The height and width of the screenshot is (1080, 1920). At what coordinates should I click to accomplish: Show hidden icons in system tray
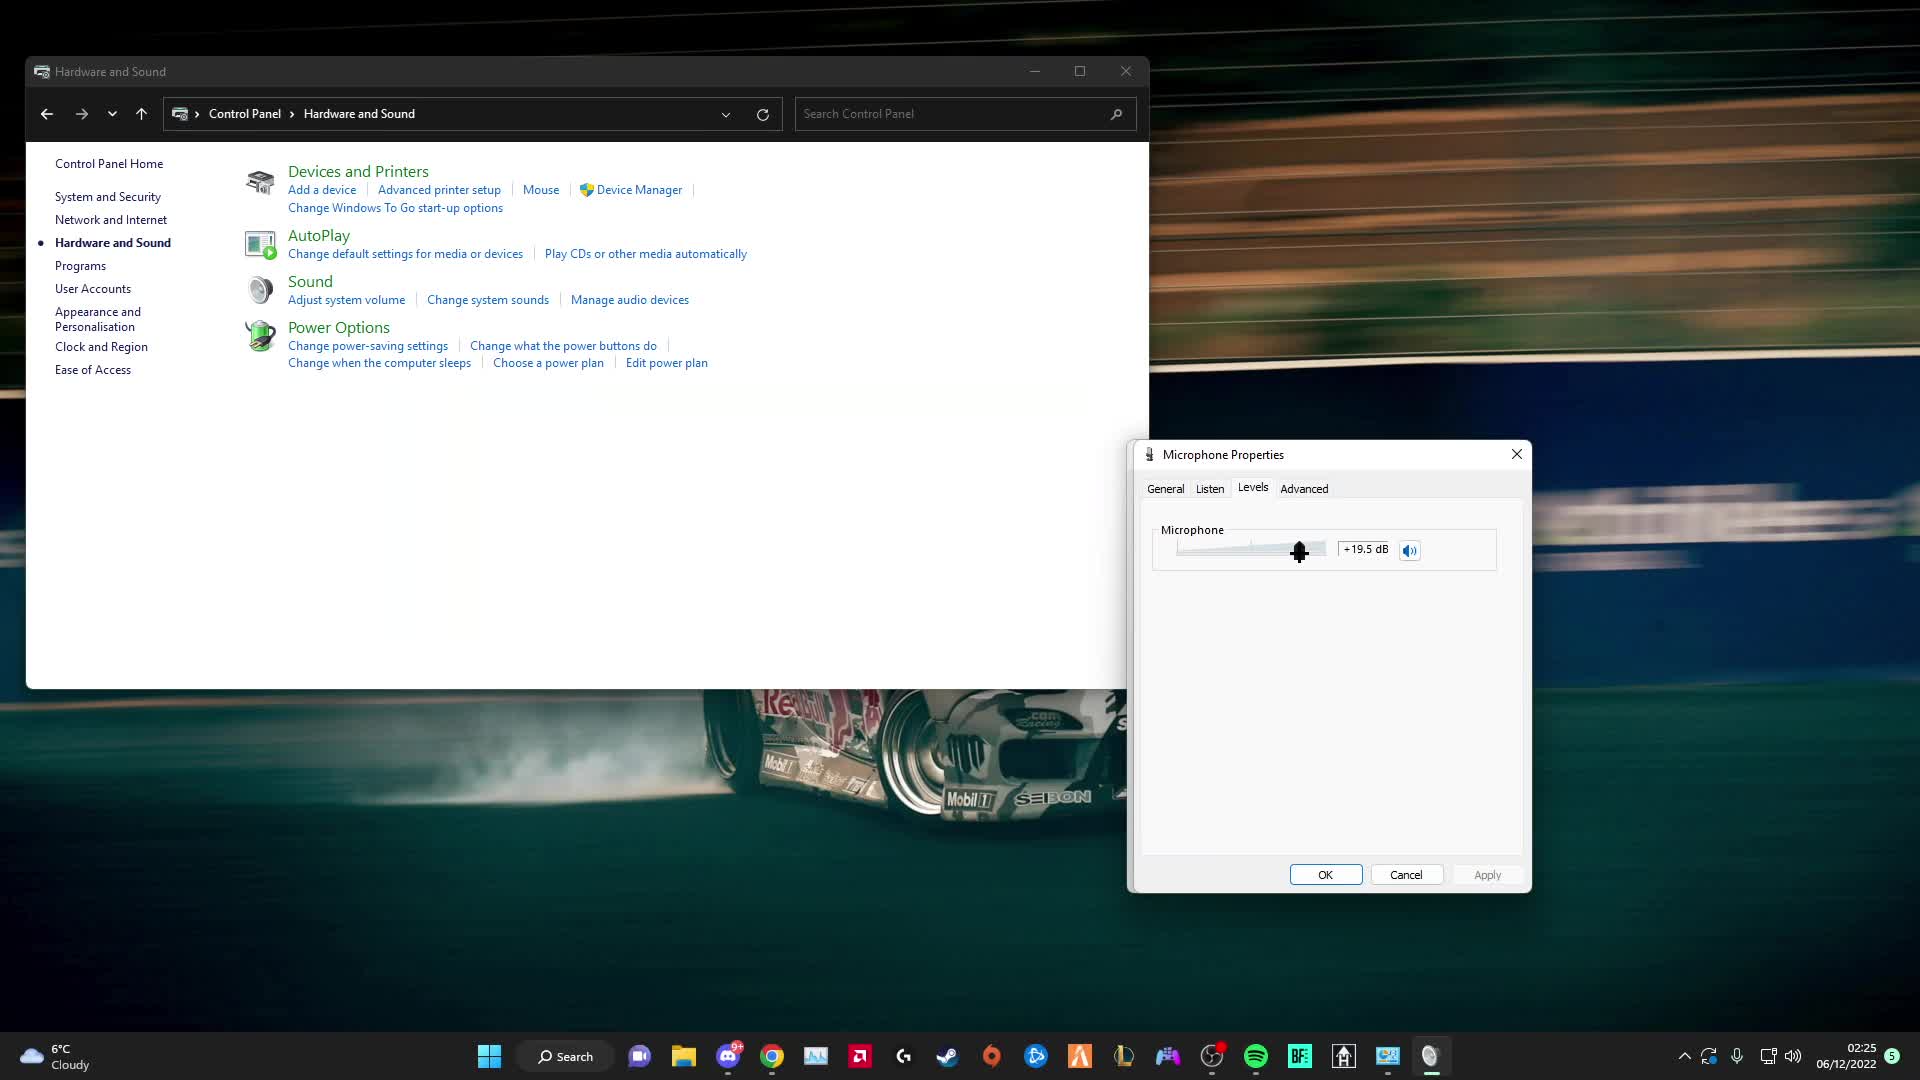1684,1056
